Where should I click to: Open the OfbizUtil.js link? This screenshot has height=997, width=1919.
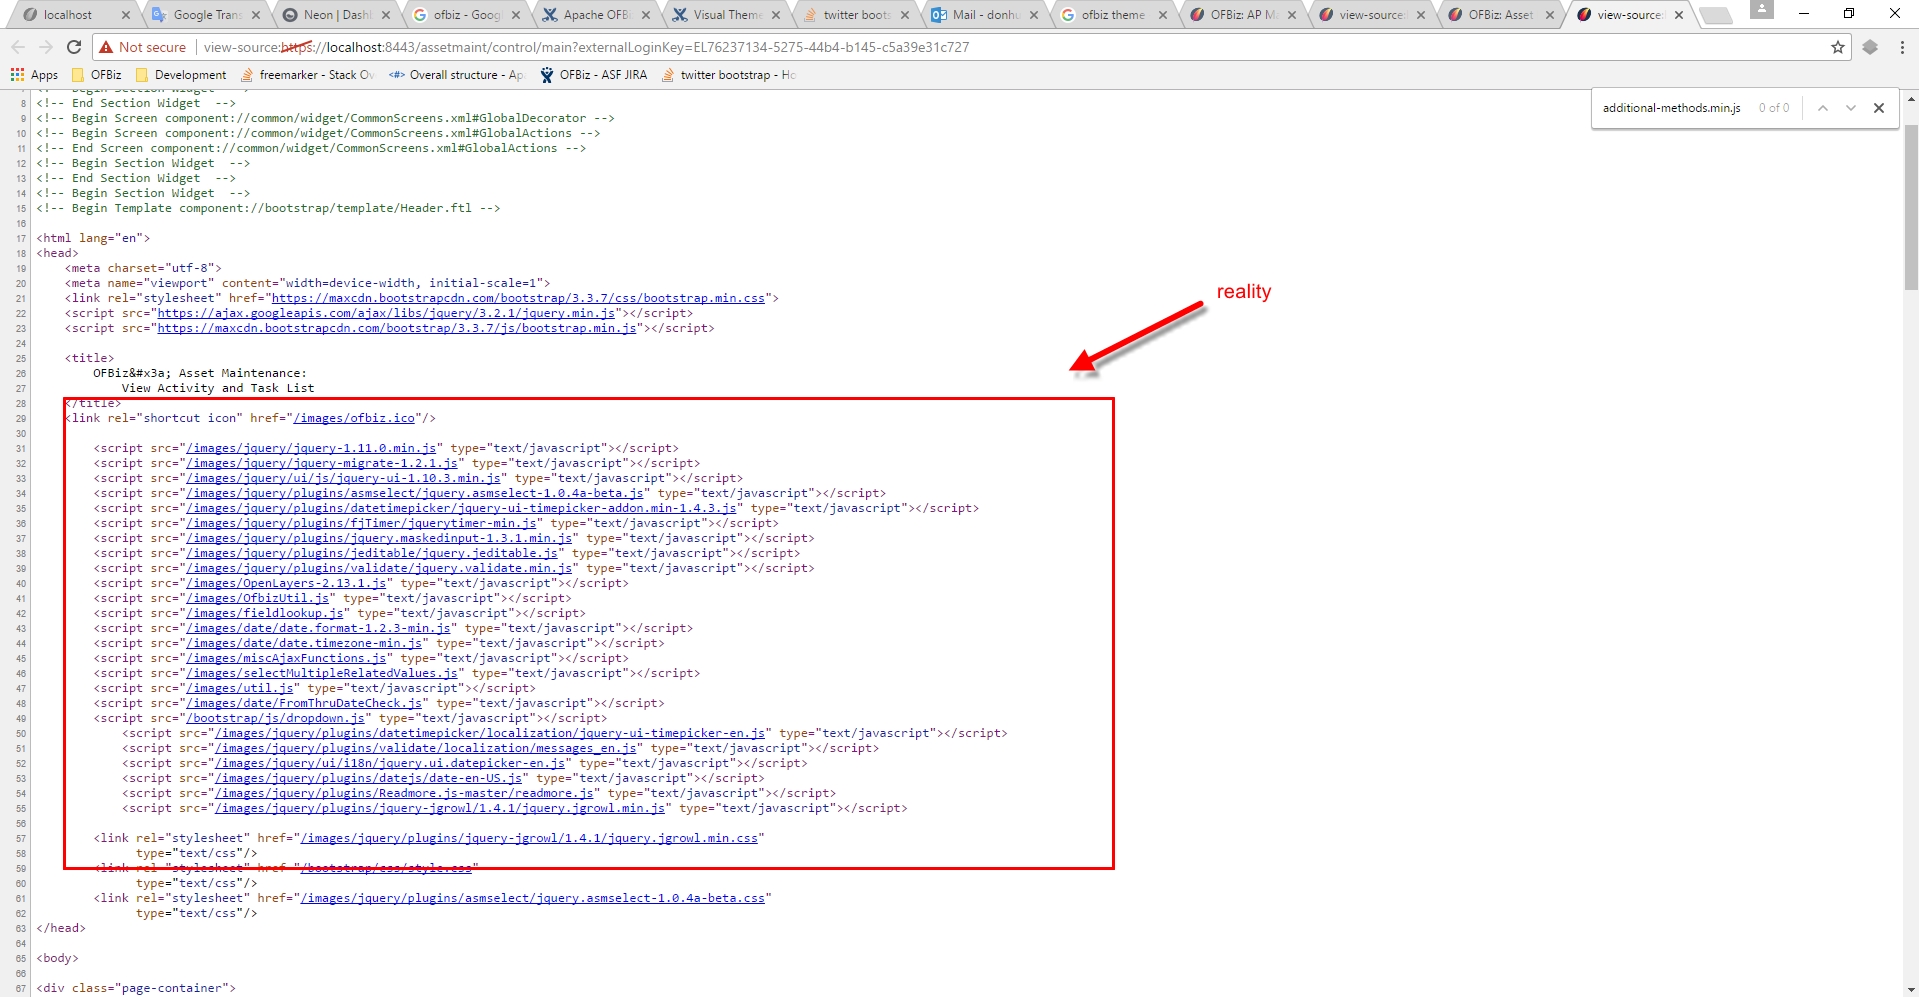tap(258, 598)
